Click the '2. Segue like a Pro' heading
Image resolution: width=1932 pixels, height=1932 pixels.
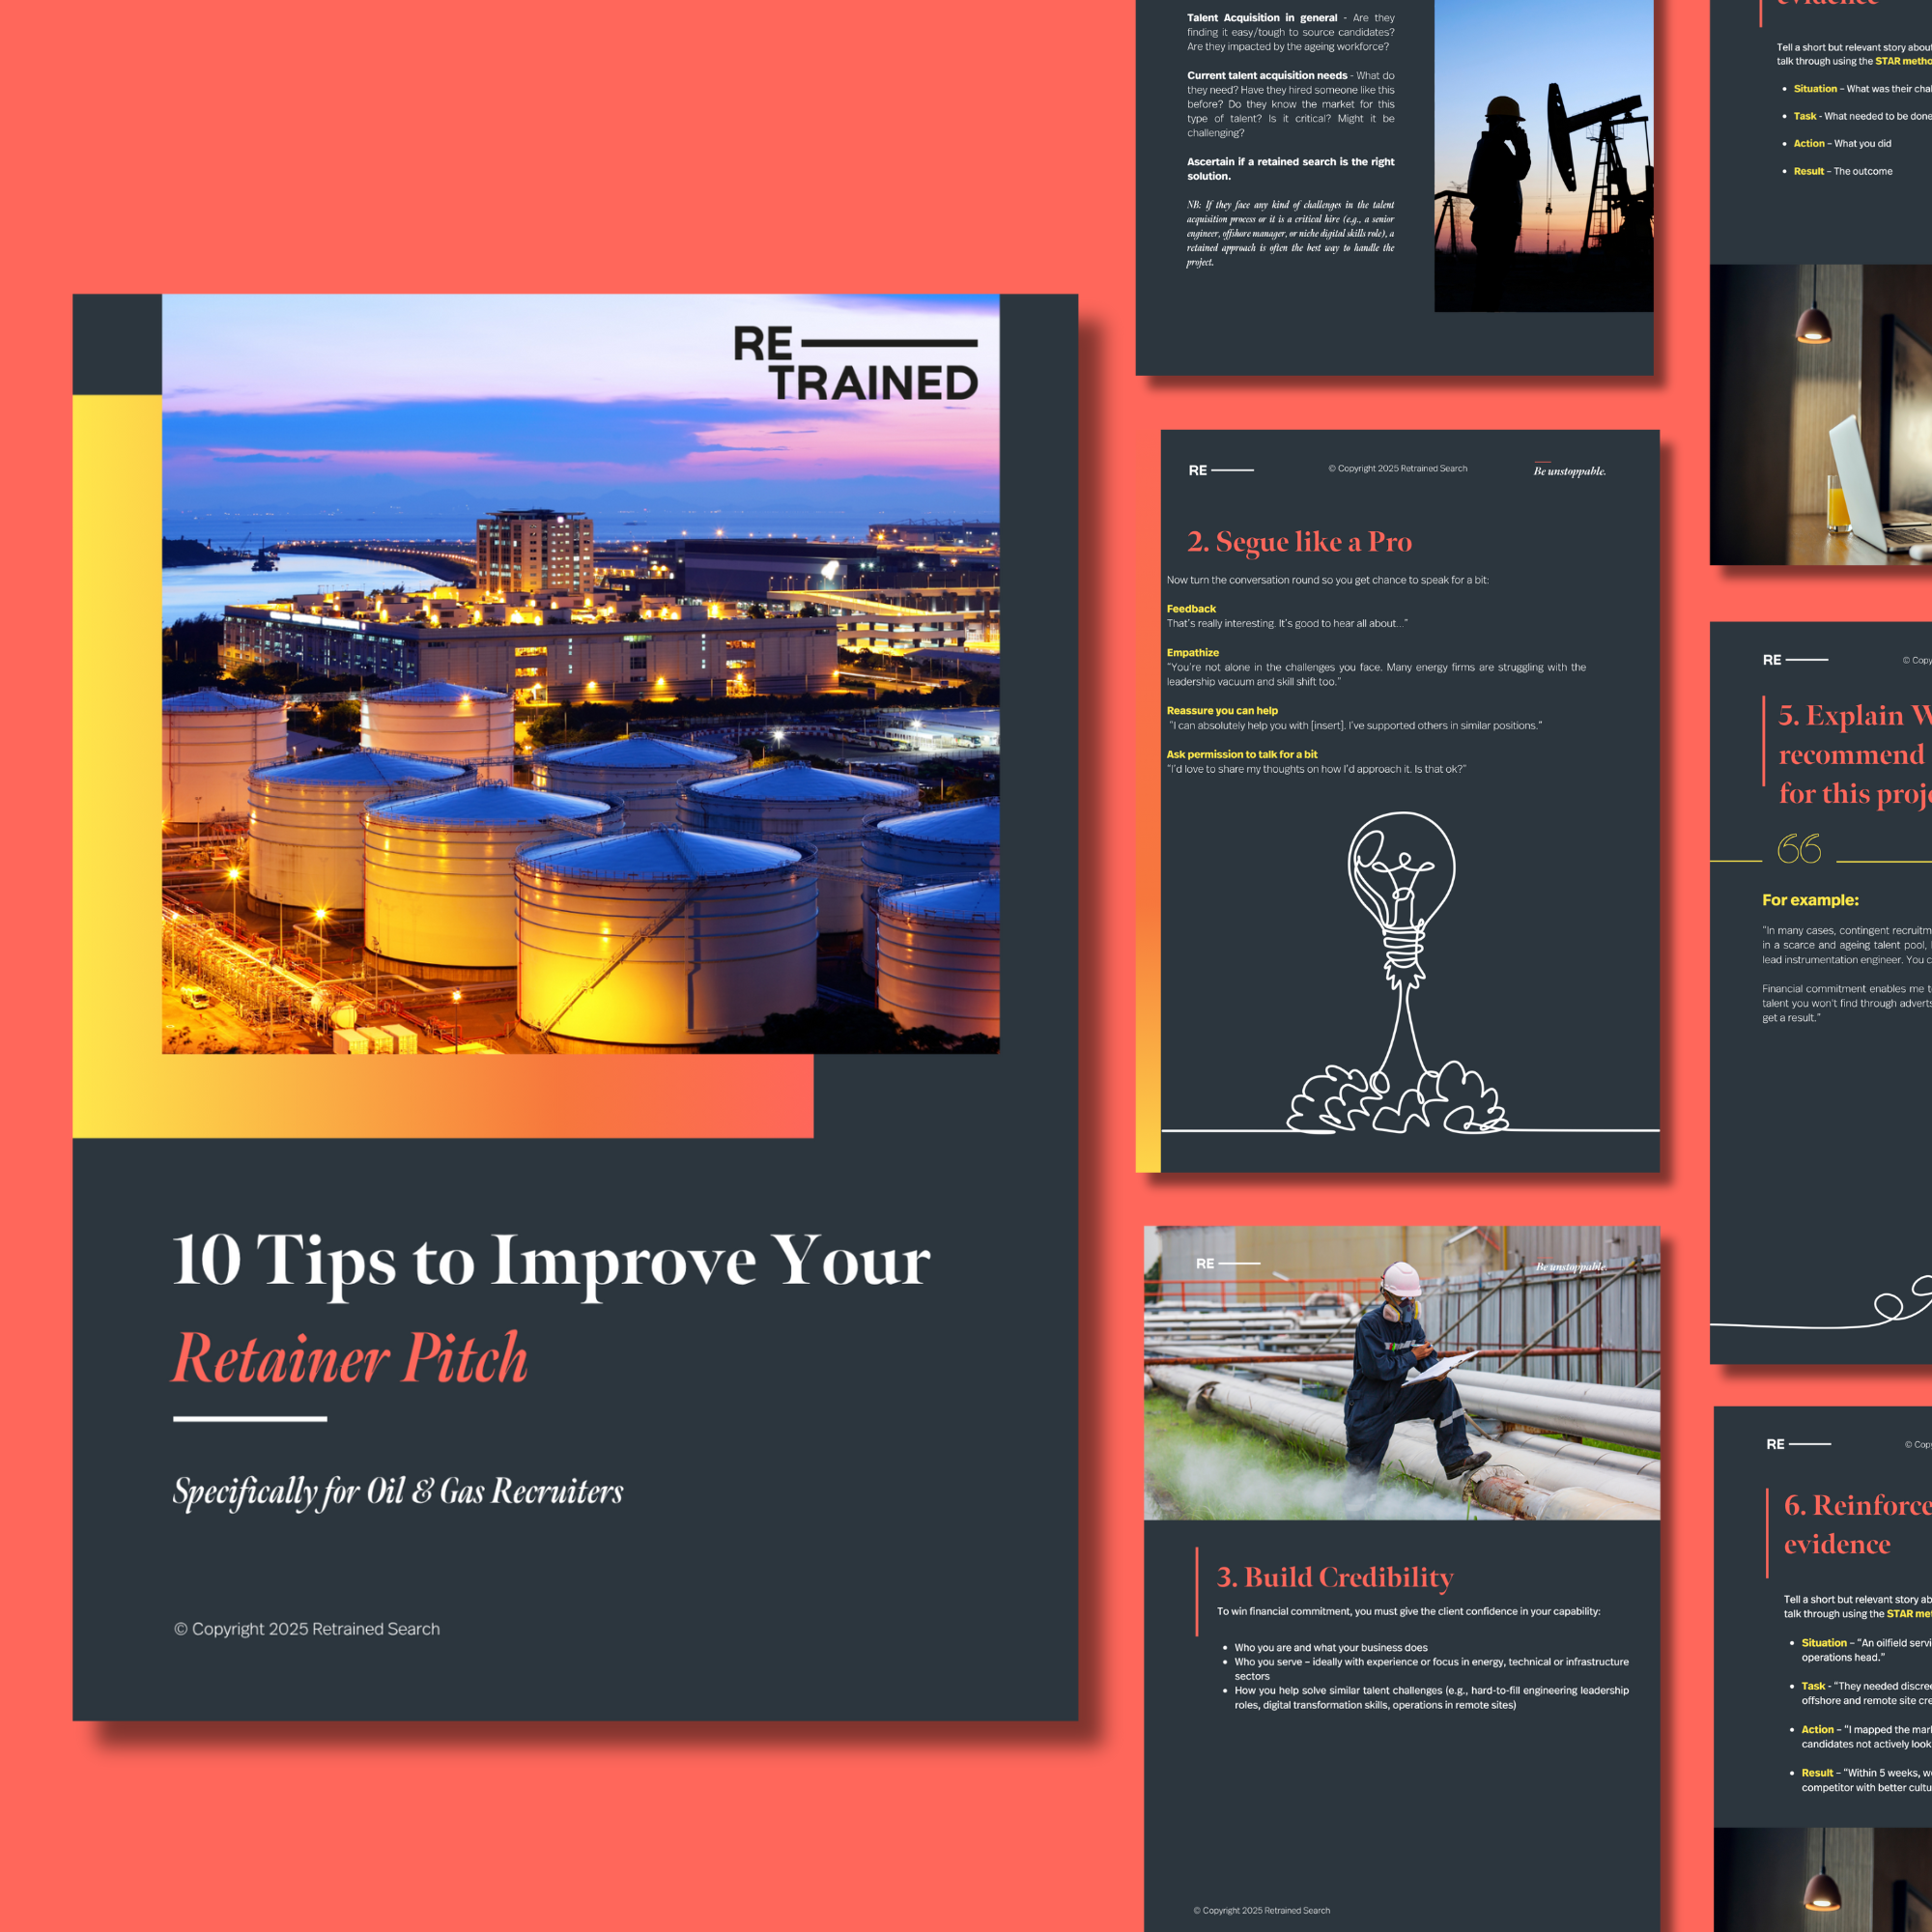pos(1299,542)
